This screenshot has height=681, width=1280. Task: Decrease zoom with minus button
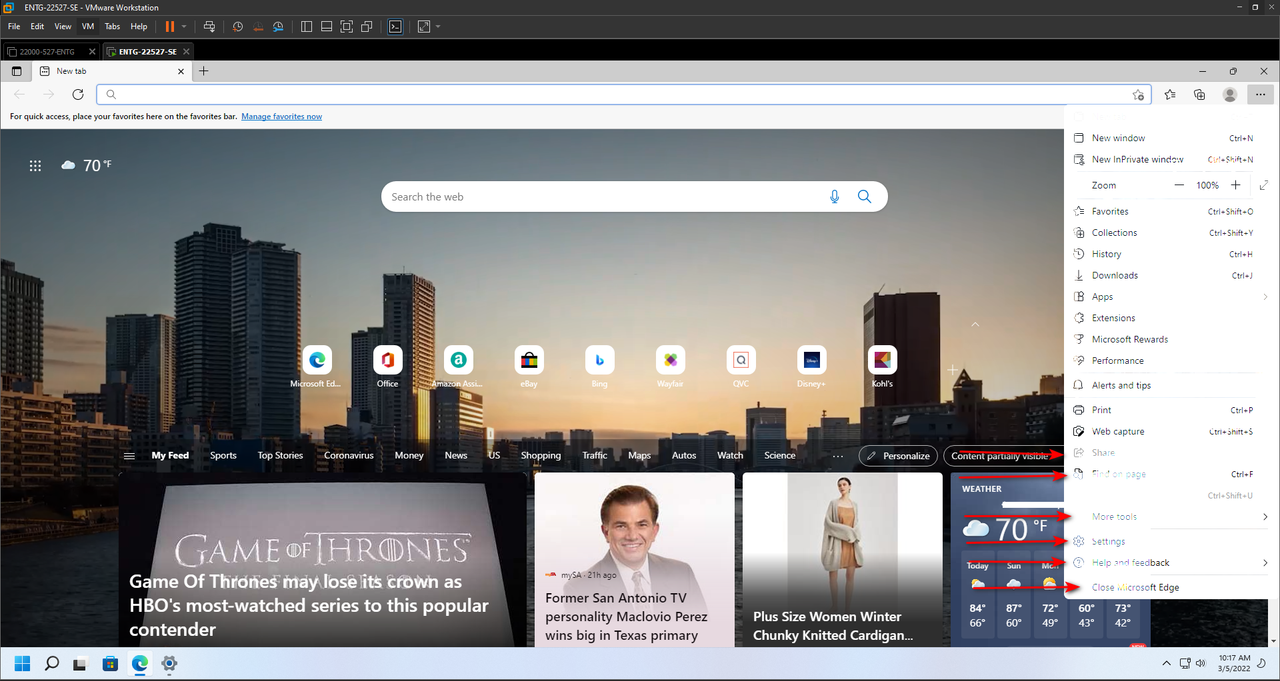(x=1179, y=185)
